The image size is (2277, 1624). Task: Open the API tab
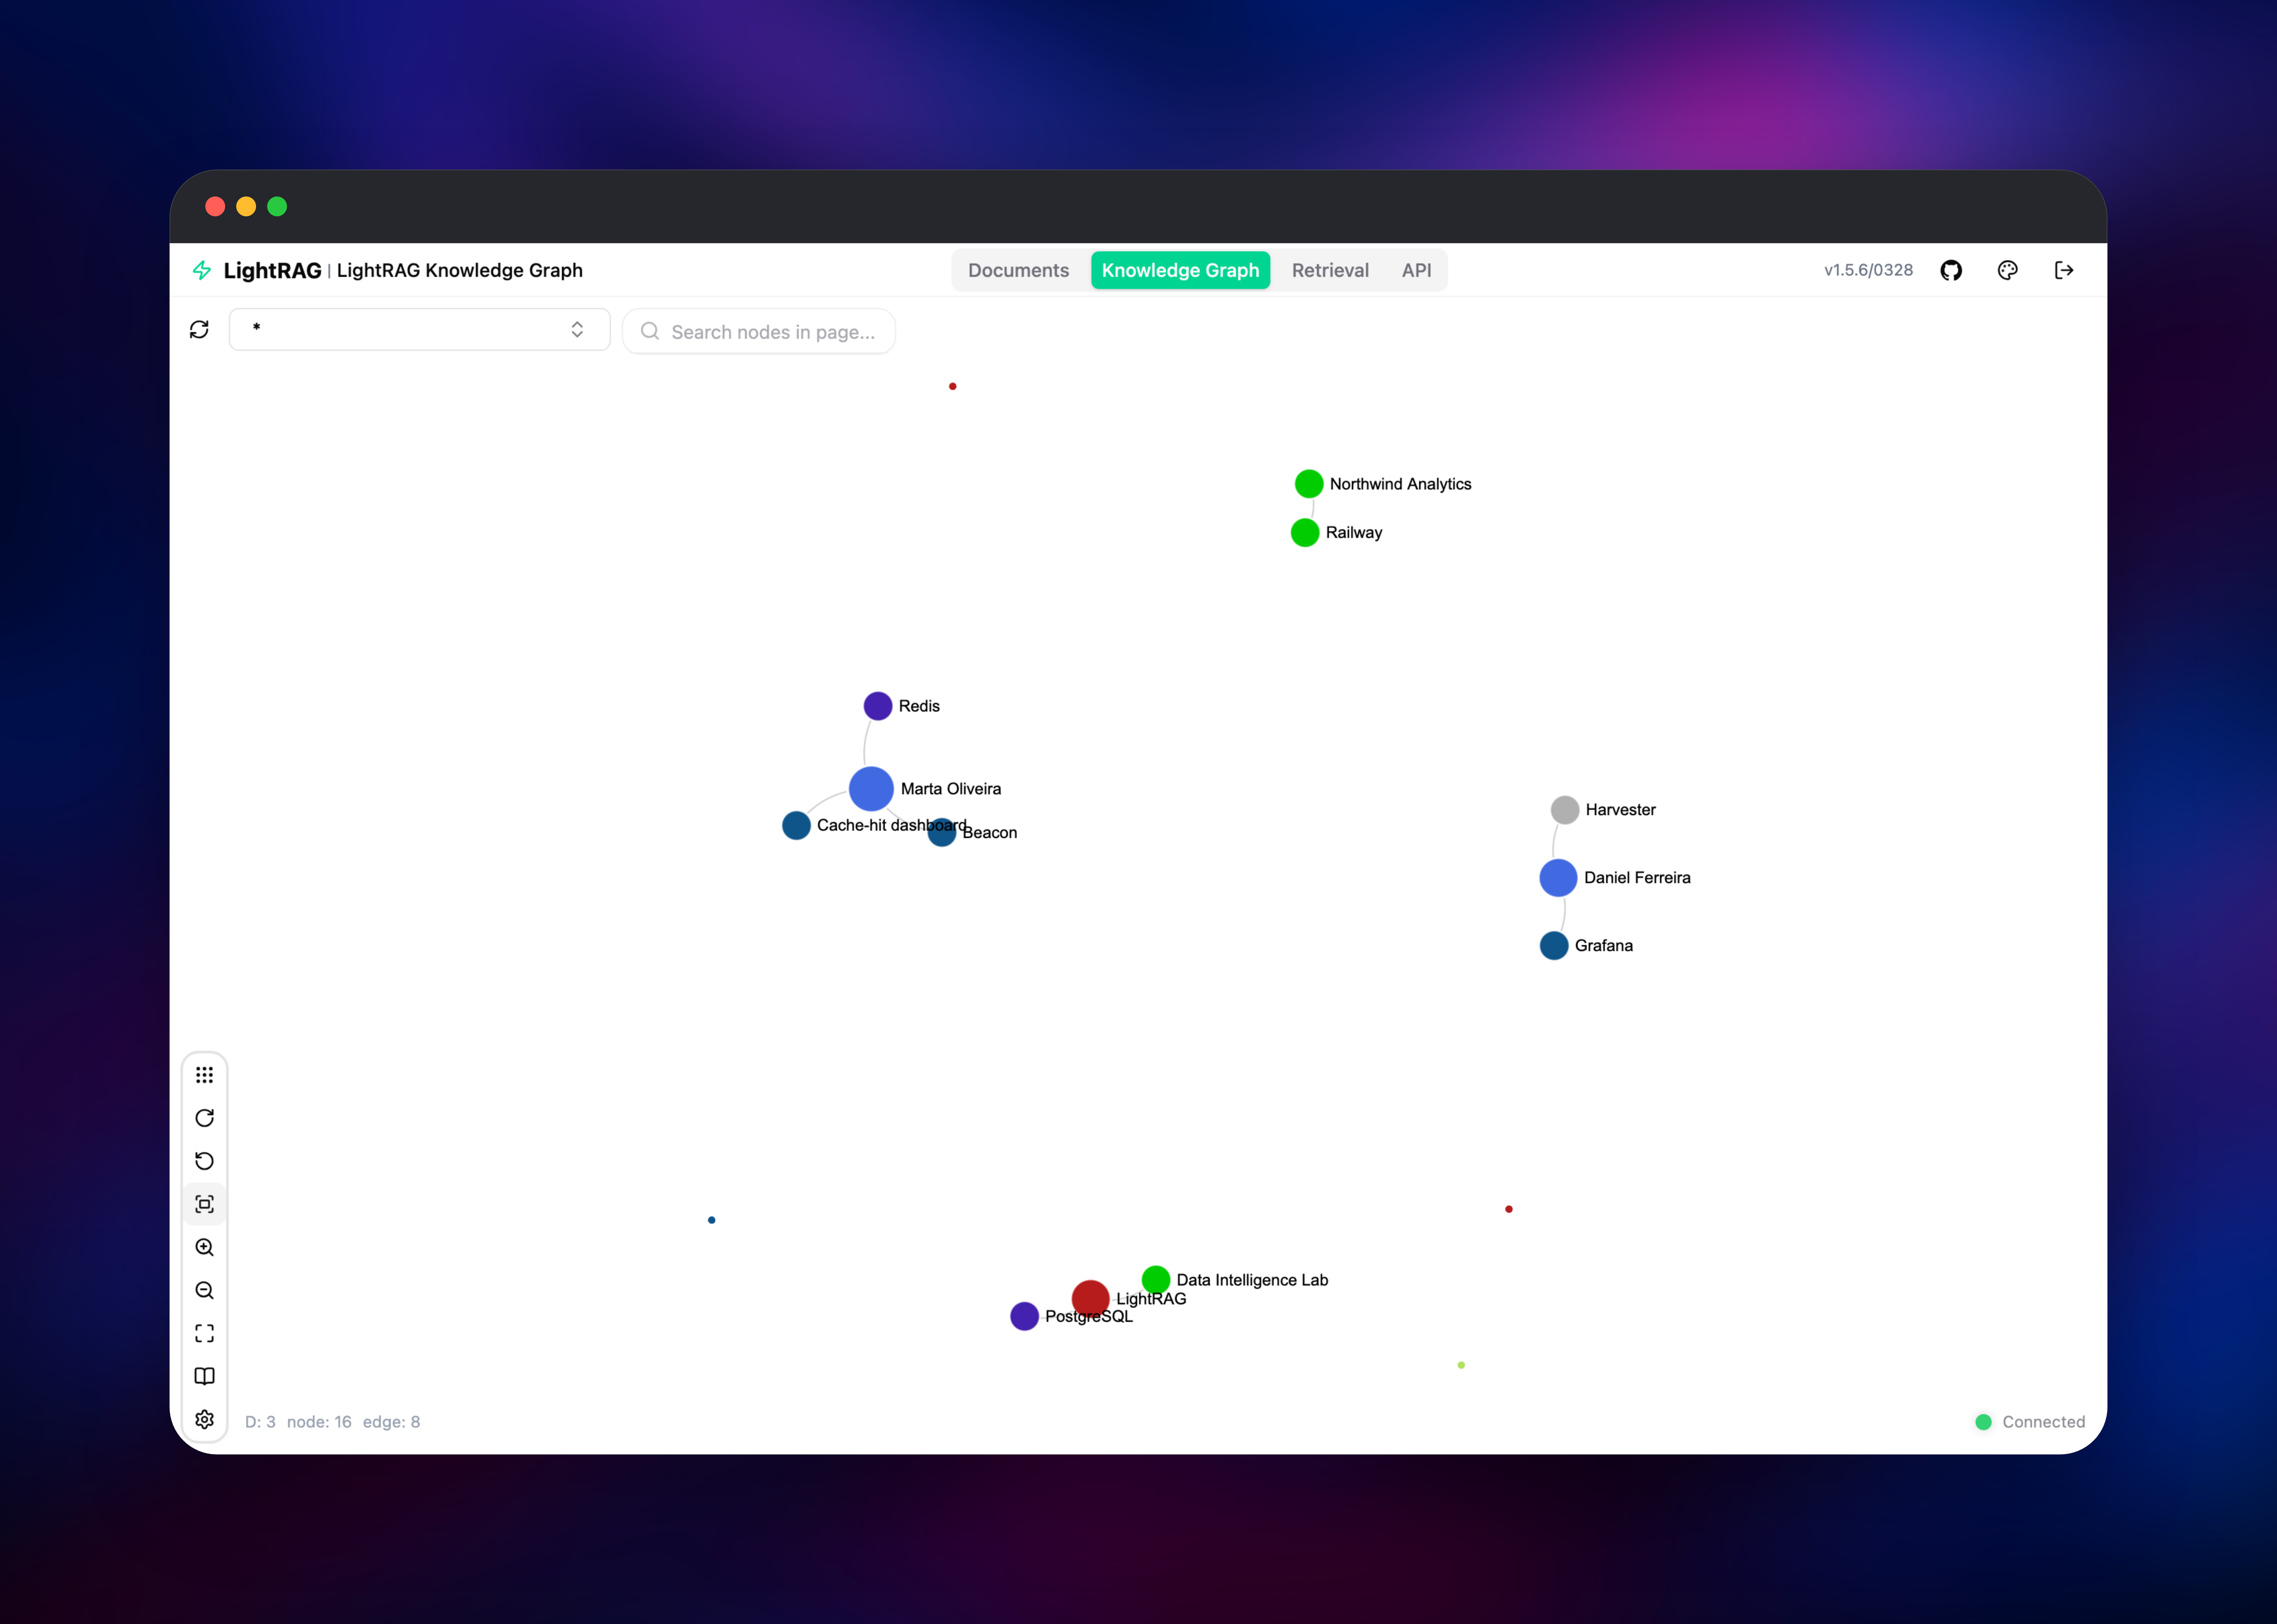[x=1416, y=270]
